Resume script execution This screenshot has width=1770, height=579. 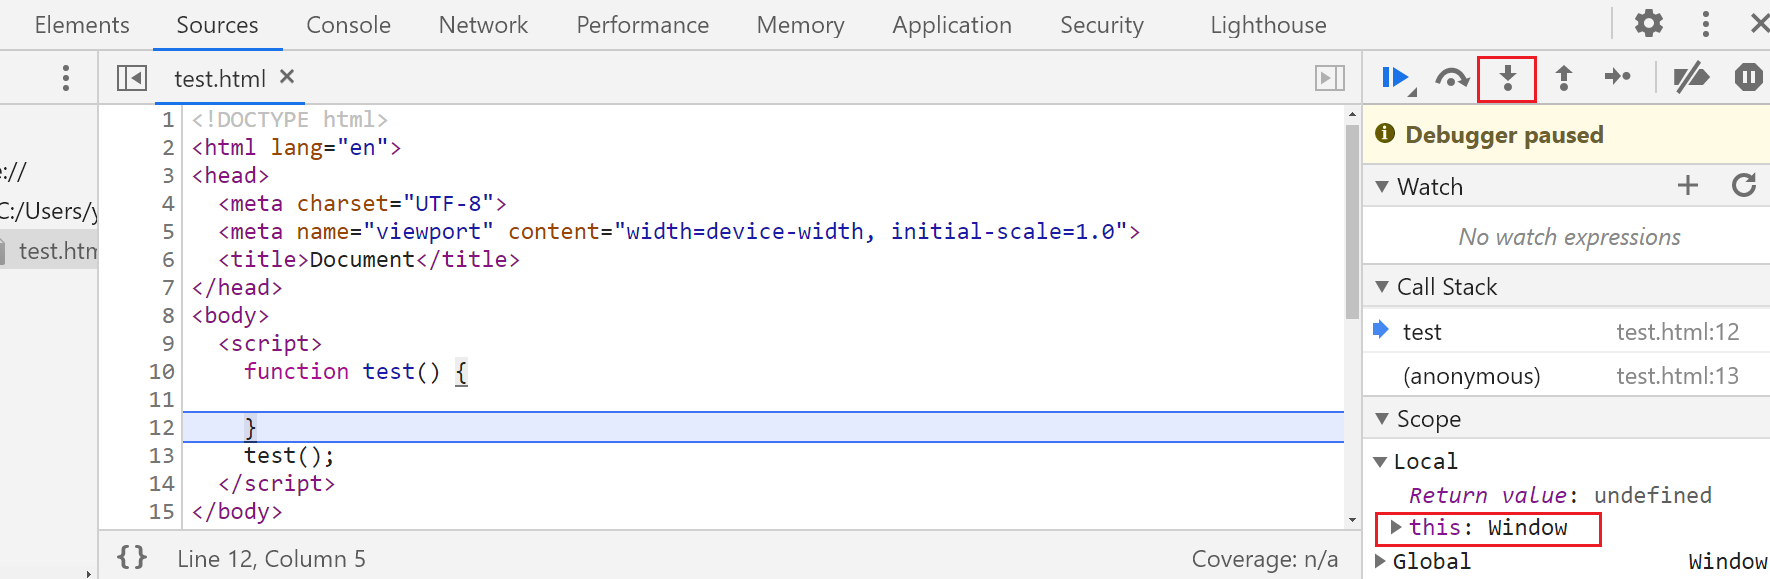(1396, 77)
